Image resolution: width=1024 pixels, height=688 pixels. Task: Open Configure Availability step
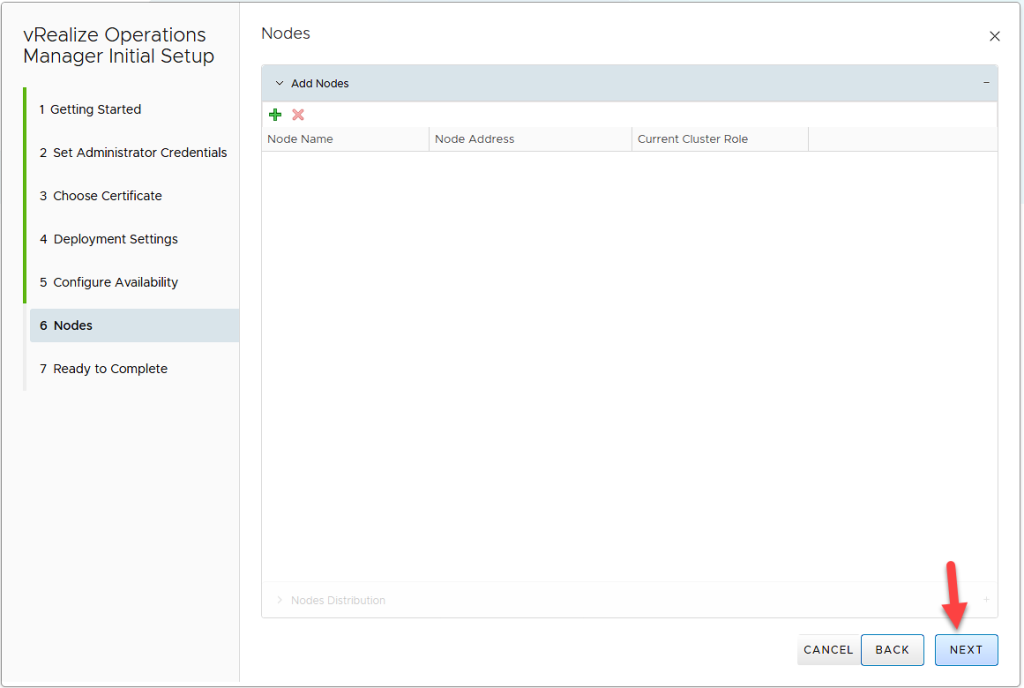(115, 282)
